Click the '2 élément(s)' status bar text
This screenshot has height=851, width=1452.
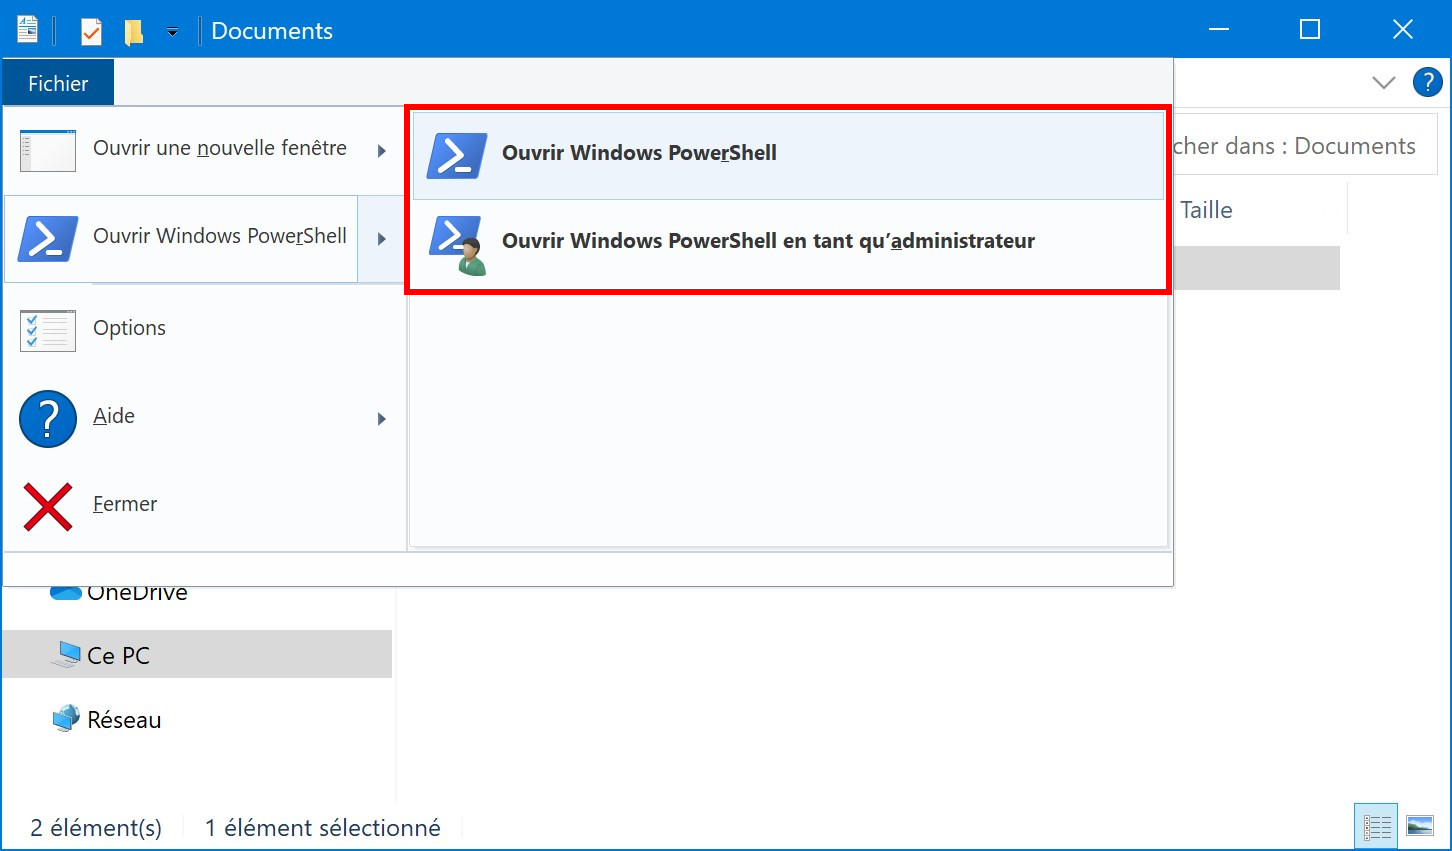tap(96, 828)
